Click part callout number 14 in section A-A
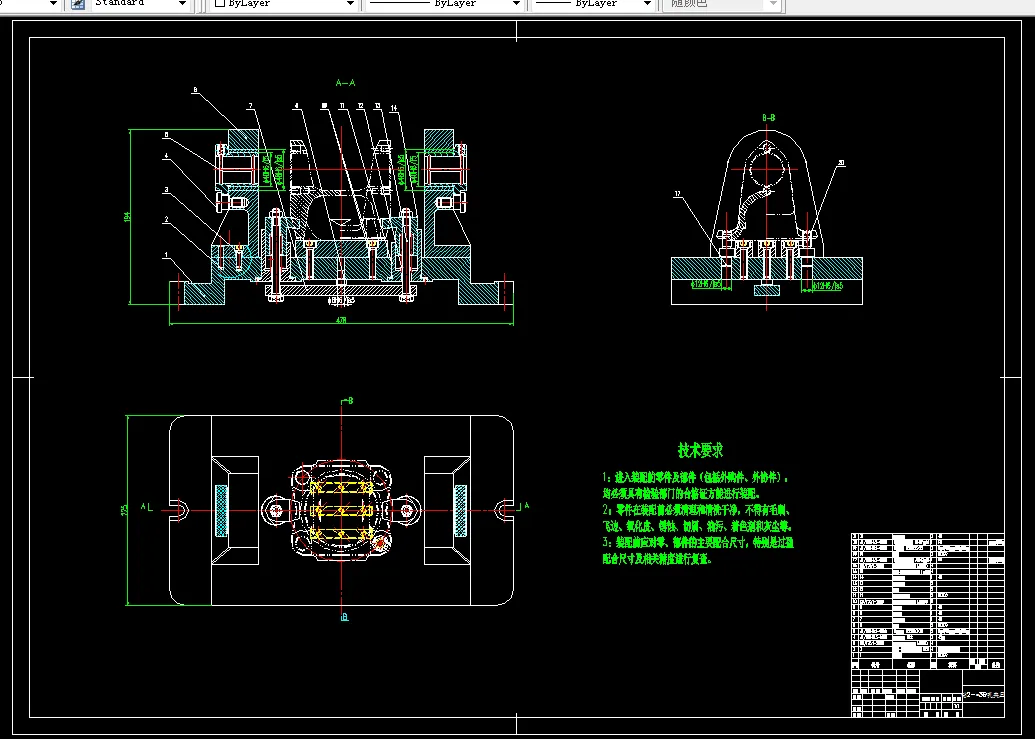 click(394, 108)
